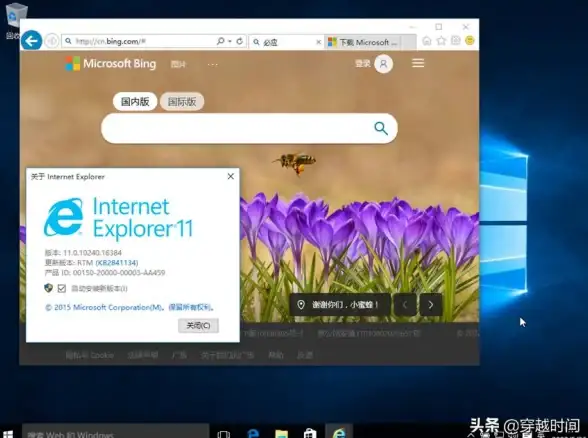Open the IE home page icon
Image resolution: width=588 pixels, height=438 pixels.
pyautogui.click(x=427, y=40)
